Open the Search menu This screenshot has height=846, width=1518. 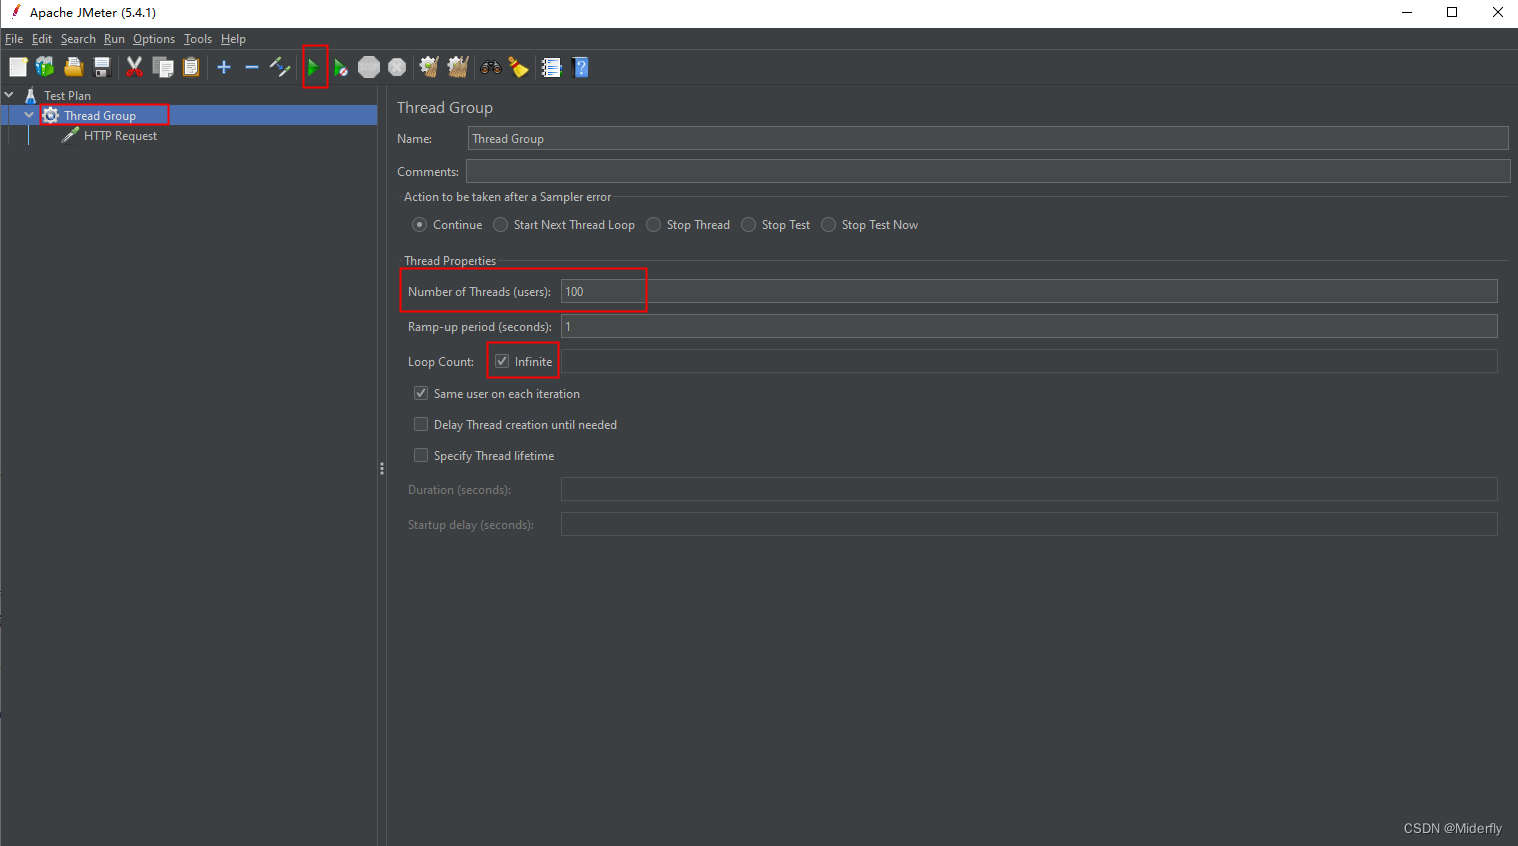coord(78,39)
